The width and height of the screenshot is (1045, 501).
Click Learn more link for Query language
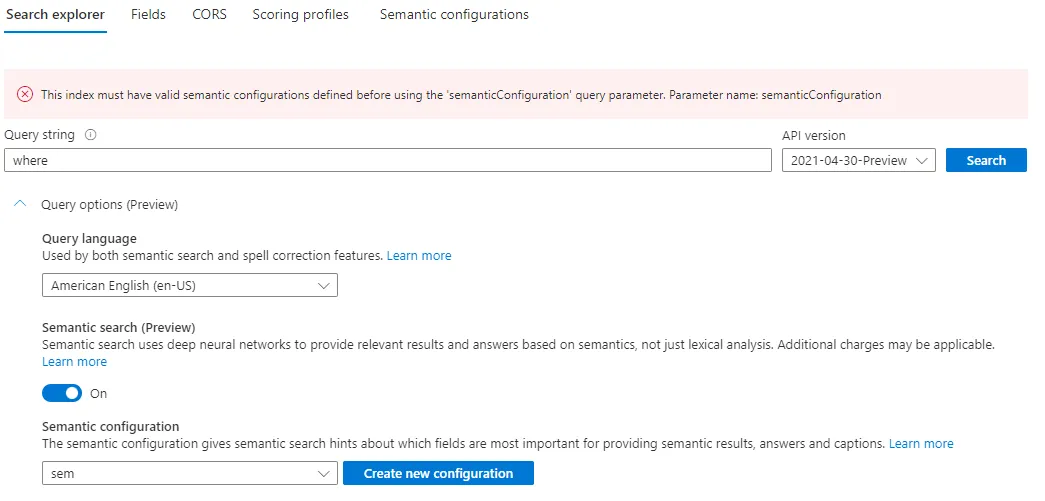click(419, 256)
